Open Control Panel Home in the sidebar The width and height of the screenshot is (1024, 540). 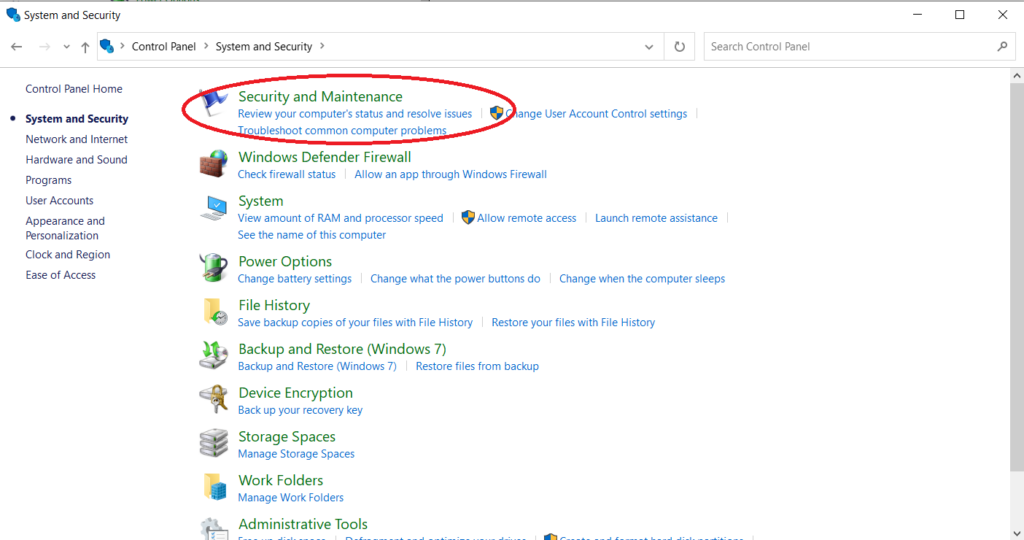coord(74,89)
